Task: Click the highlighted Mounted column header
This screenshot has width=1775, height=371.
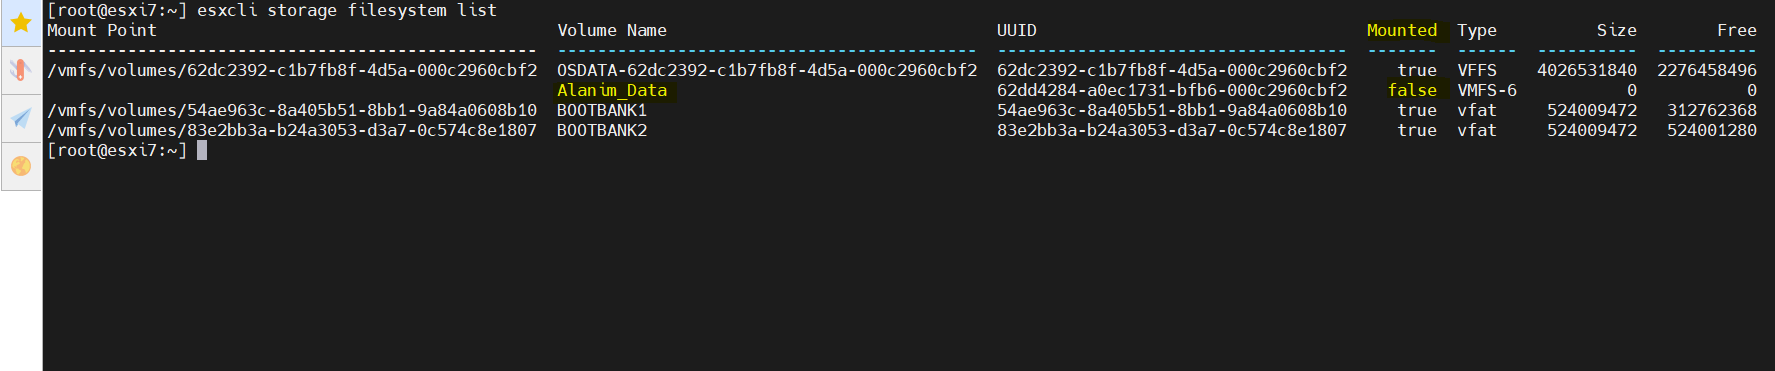Action: pyautogui.click(x=1402, y=30)
